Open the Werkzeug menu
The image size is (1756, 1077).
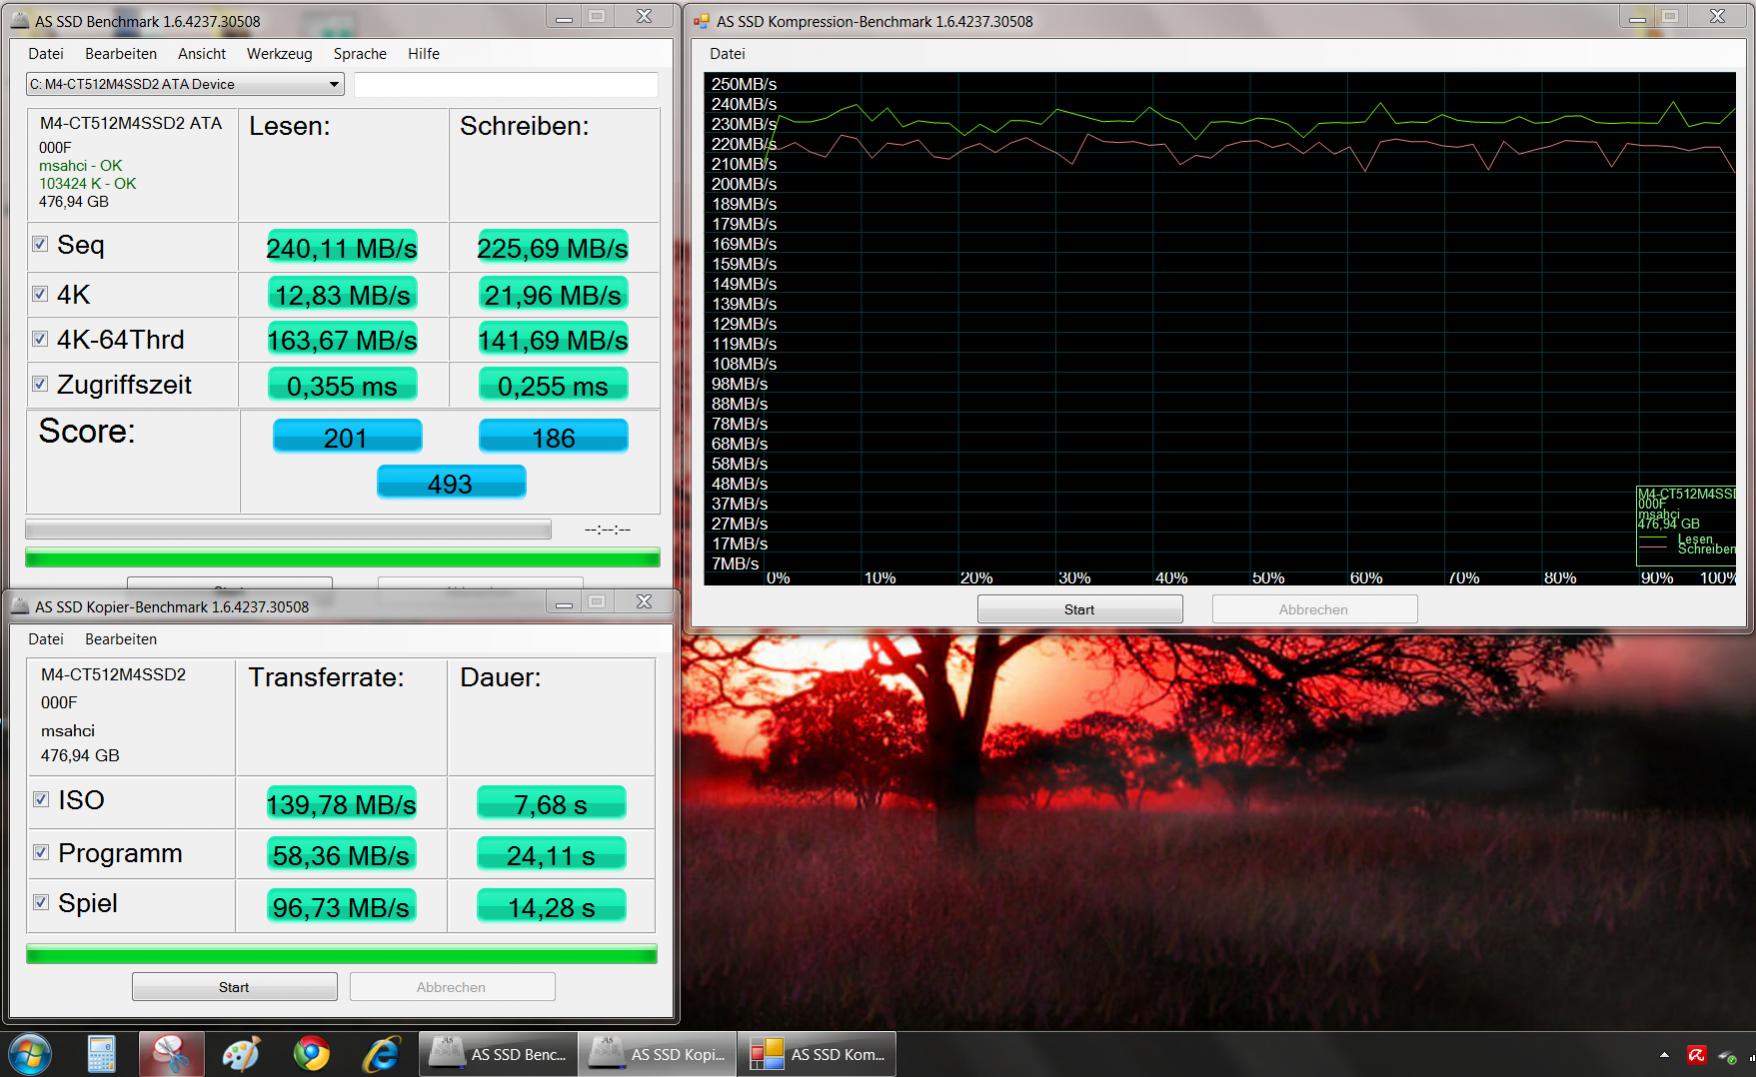click(x=279, y=54)
